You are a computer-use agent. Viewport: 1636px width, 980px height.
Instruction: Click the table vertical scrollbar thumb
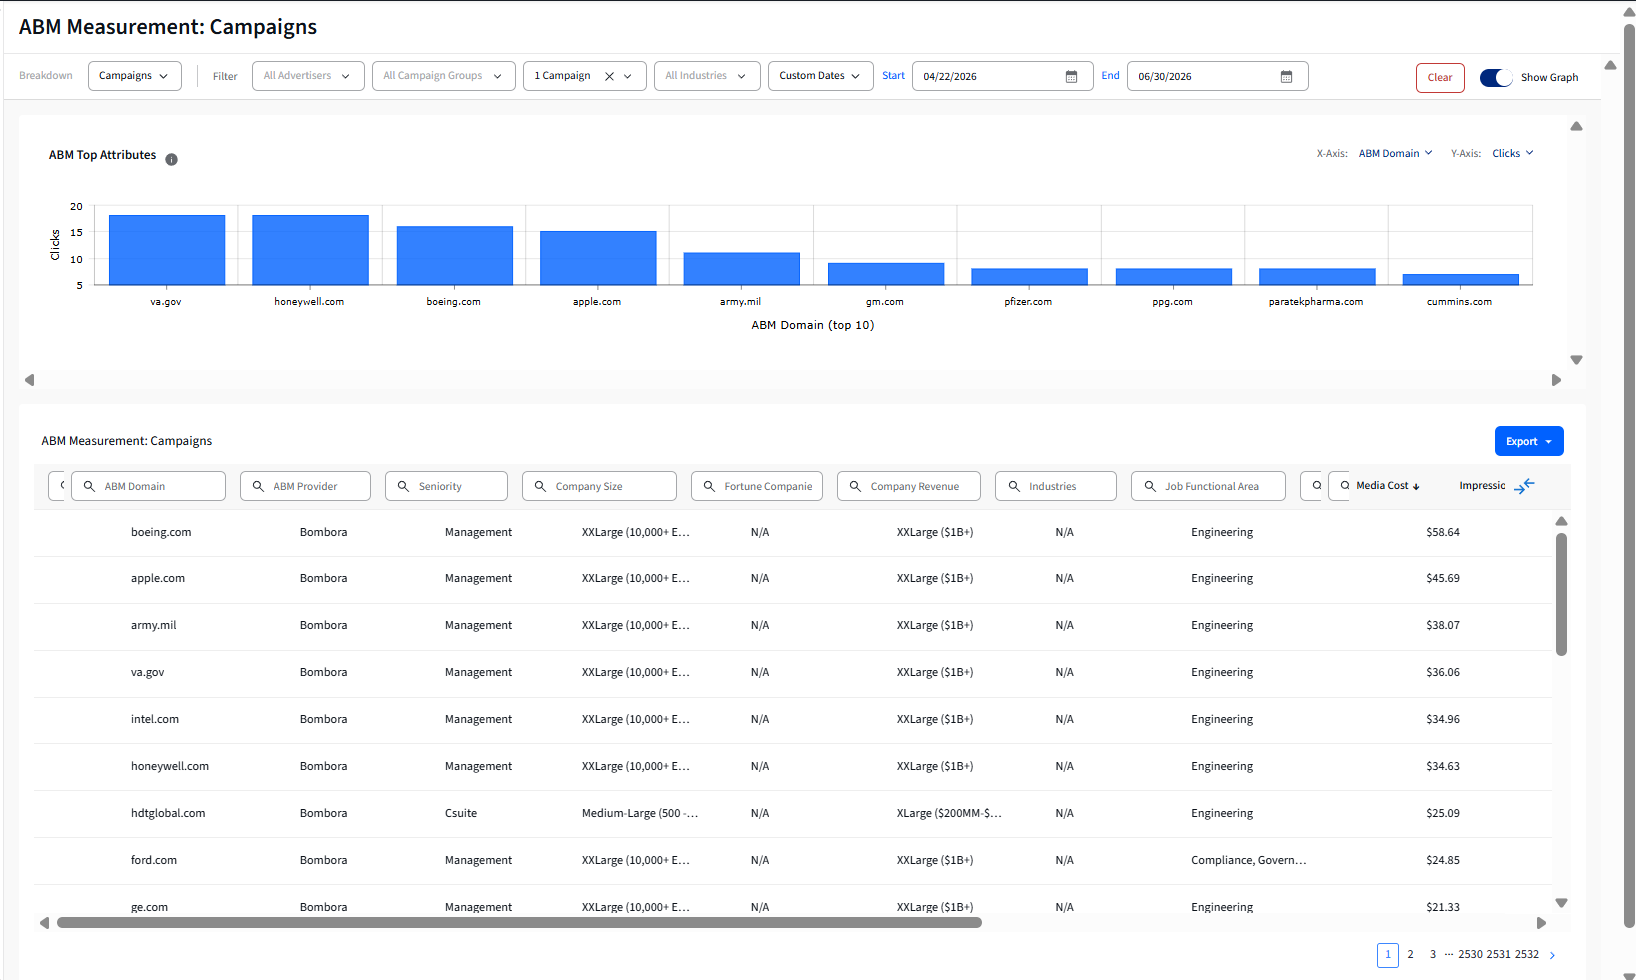coord(1561,594)
